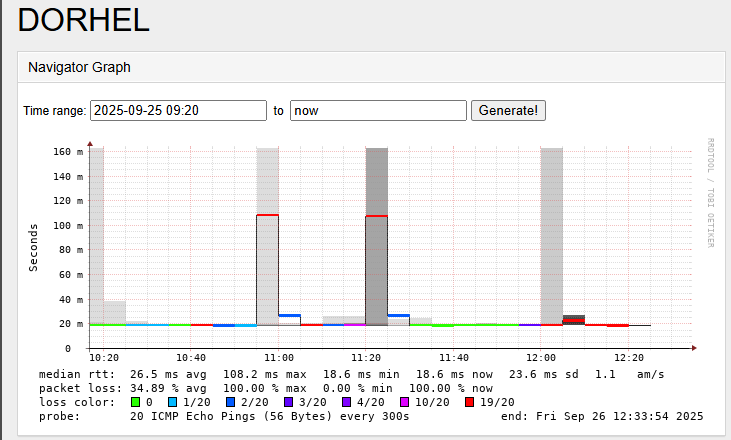The image size is (731, 440).
Task: Click the 10:20 time axis label
Action: (104, 357)
